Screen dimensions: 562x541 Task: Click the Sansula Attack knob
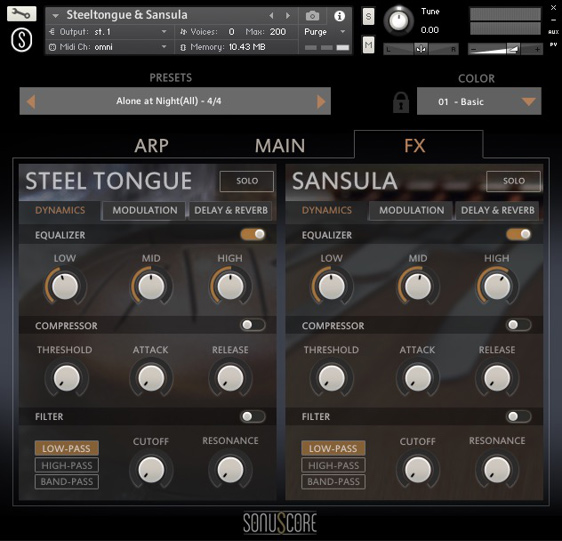(x=418, y=378)
